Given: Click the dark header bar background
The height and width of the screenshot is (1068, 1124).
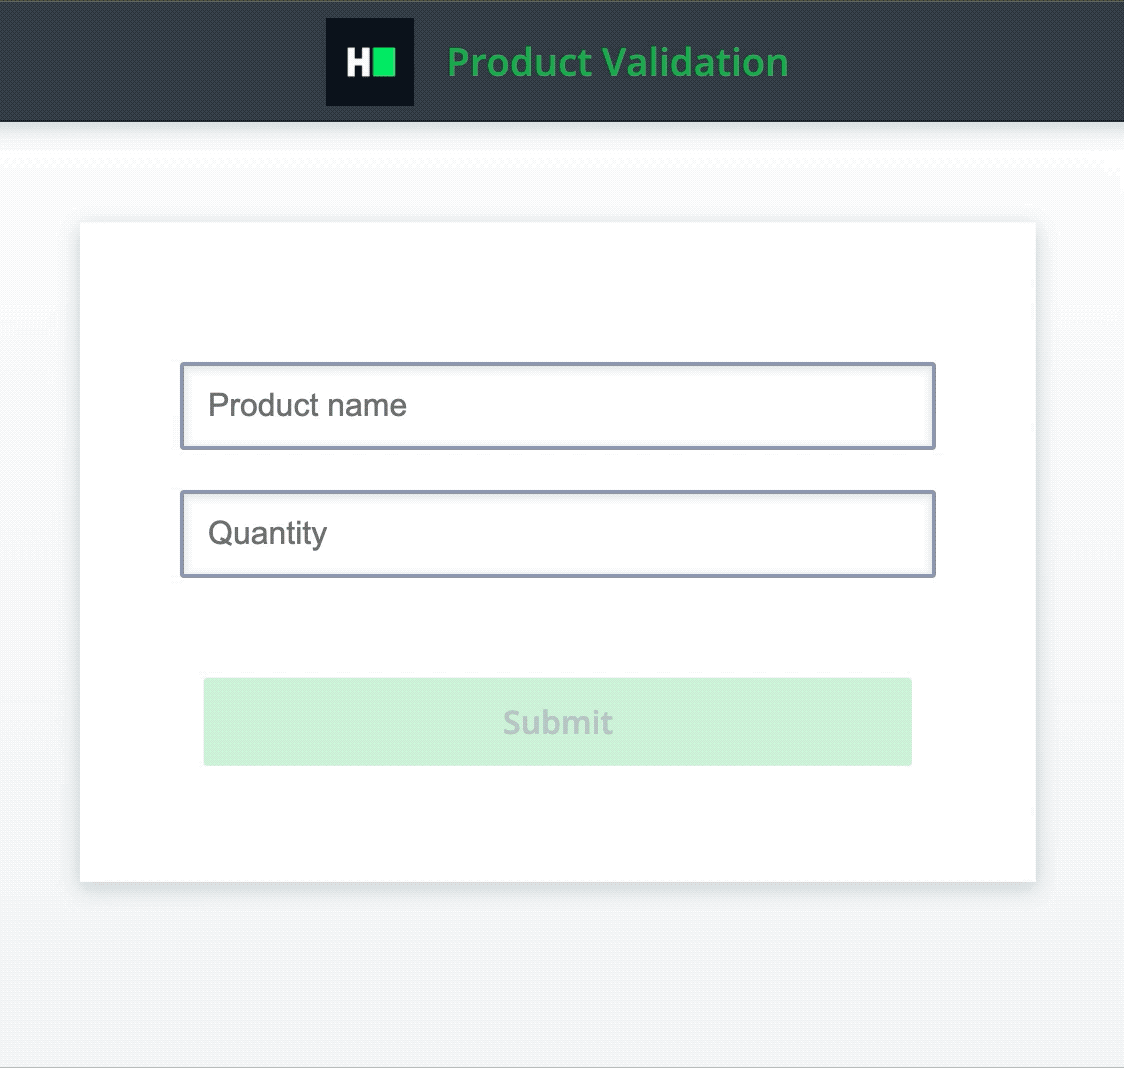Looking at the screenshot, I should click(932, 61).
